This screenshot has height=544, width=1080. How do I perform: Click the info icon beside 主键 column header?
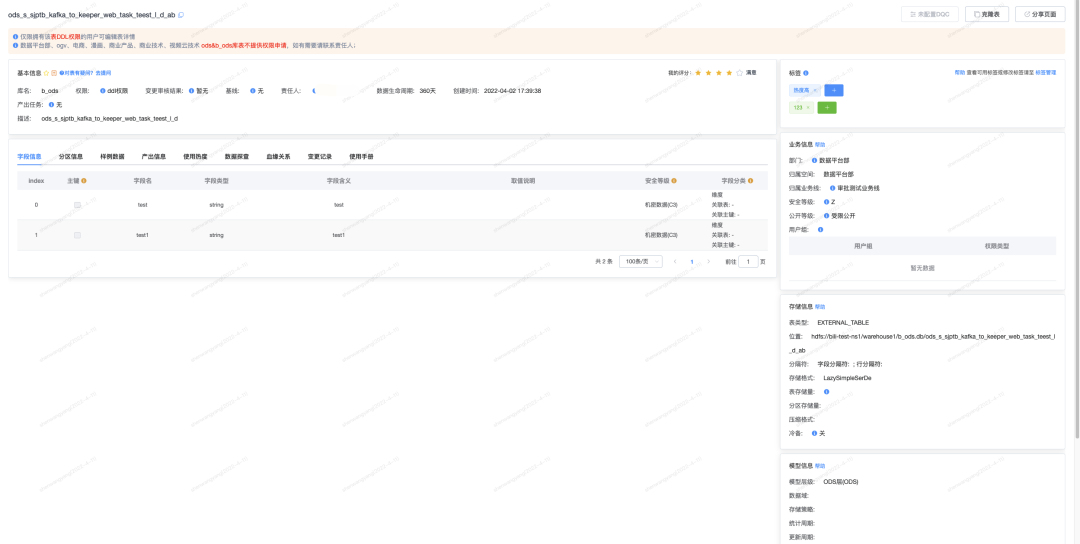pos(83,180)
